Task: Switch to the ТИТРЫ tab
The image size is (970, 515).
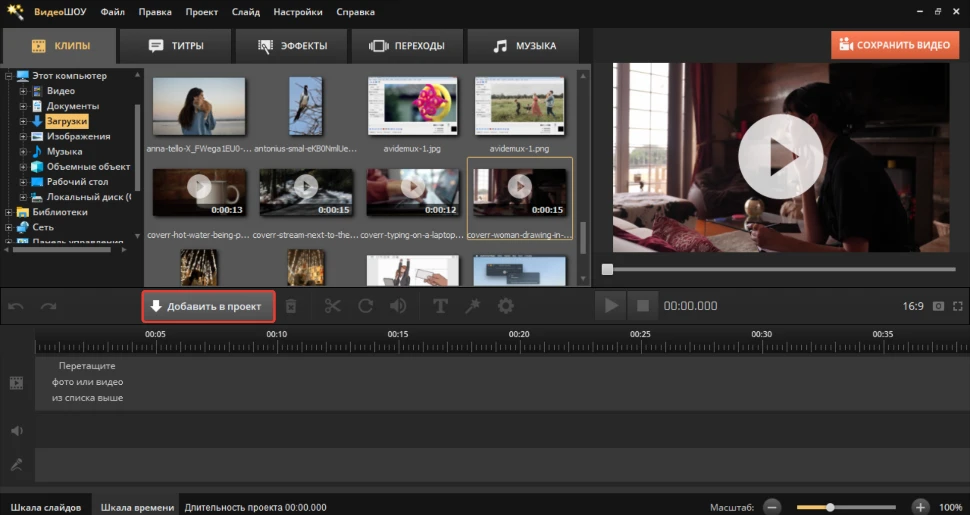Action: tap(176, 46)
